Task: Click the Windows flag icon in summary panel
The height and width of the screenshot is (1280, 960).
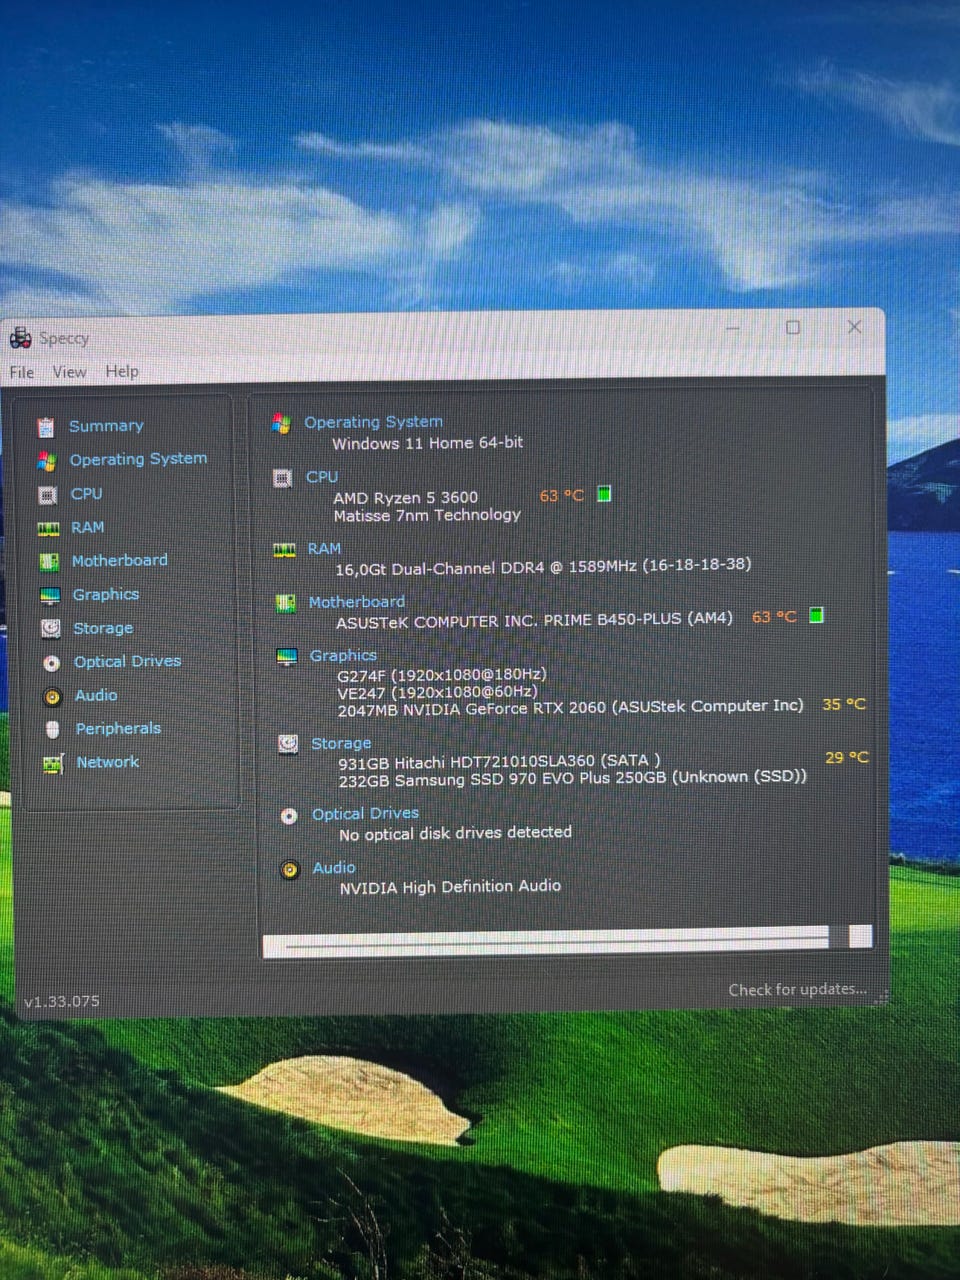Action: click(x=282, y=424)
